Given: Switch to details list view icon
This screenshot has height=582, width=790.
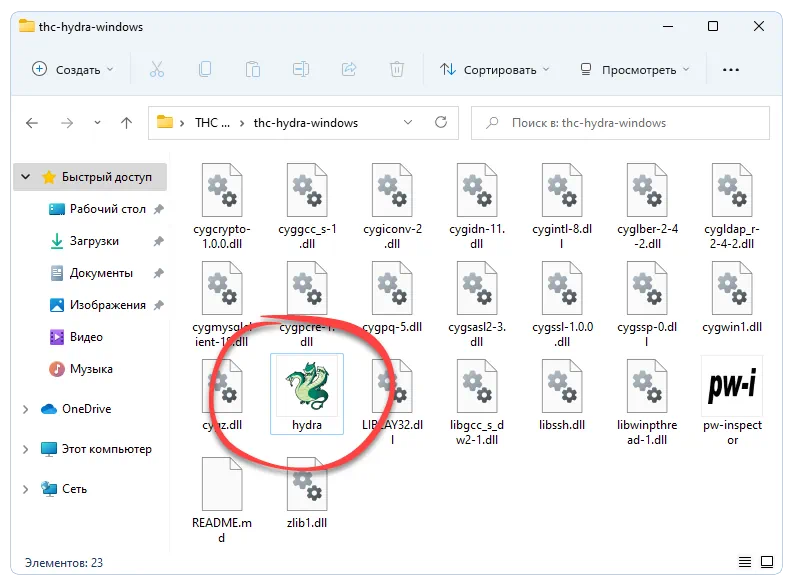Looking at the screenshot, I should point(745,562).
